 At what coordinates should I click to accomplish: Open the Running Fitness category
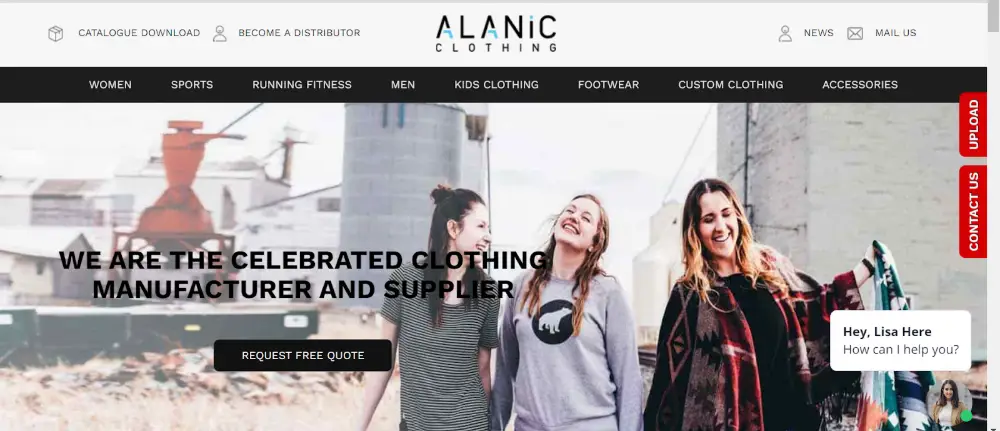tap(302, 85)
